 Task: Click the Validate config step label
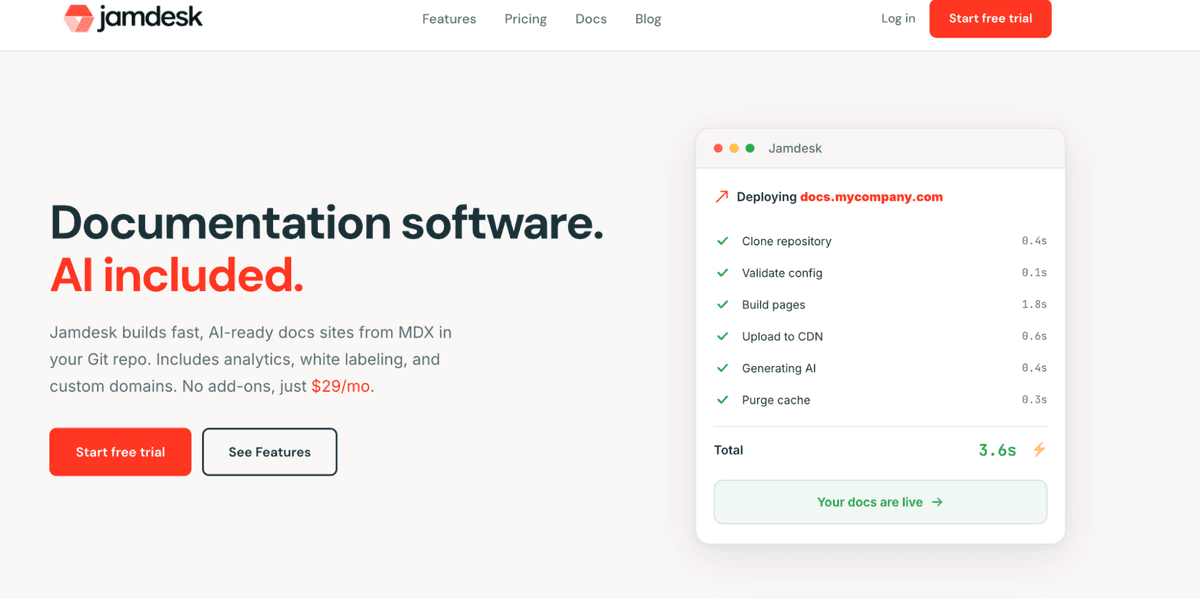(x=782, y=273)
